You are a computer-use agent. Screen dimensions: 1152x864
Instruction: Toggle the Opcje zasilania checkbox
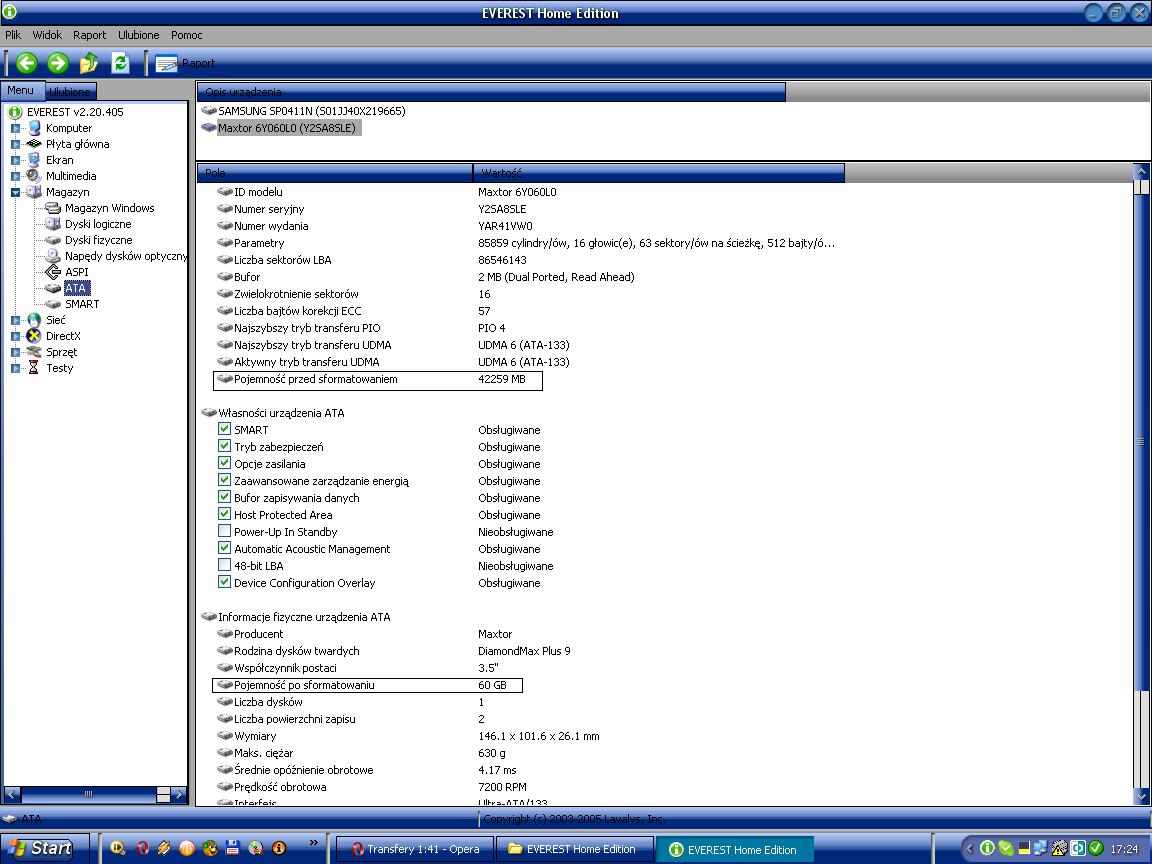coord(225,463)
